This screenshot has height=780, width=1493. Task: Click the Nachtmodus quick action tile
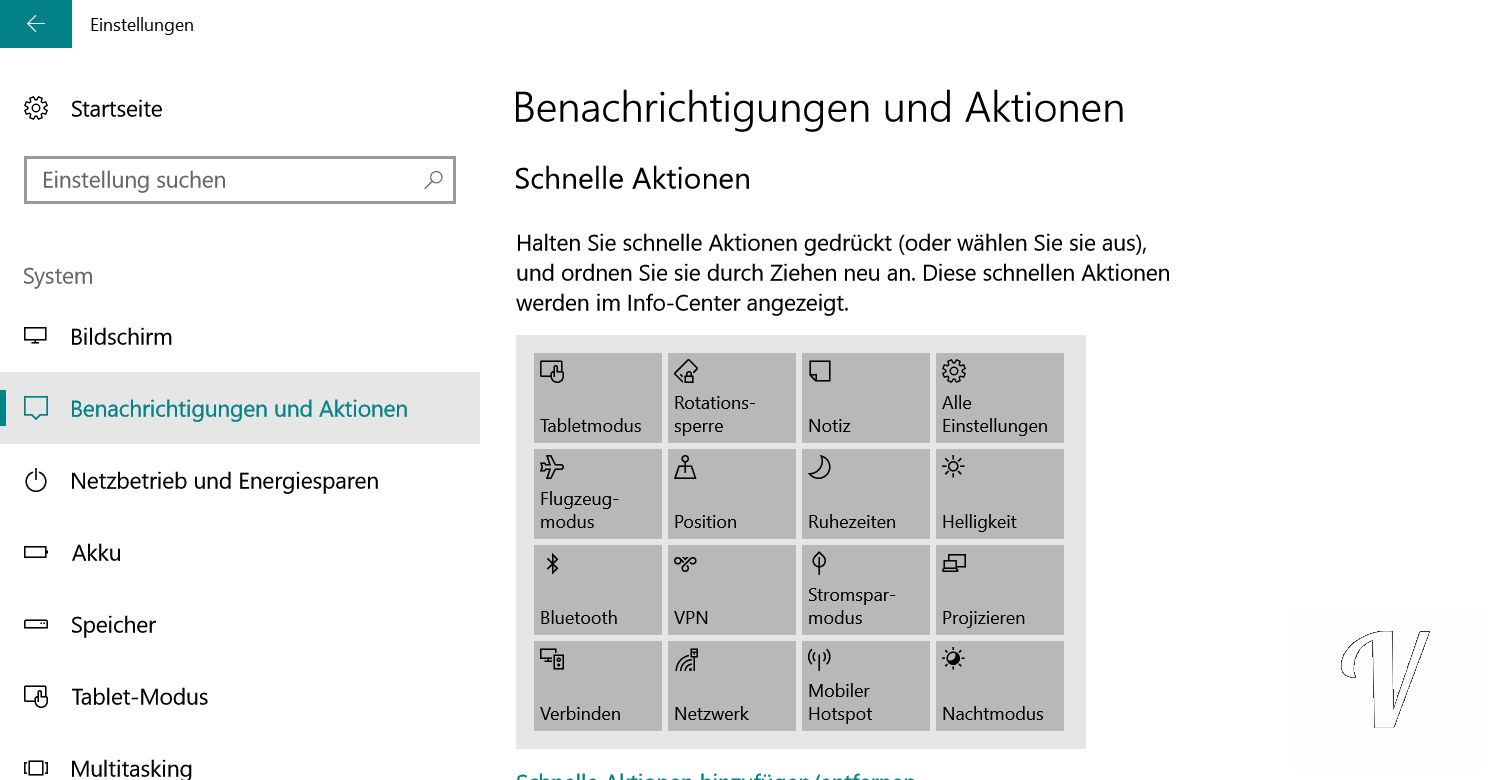[999, 685]
